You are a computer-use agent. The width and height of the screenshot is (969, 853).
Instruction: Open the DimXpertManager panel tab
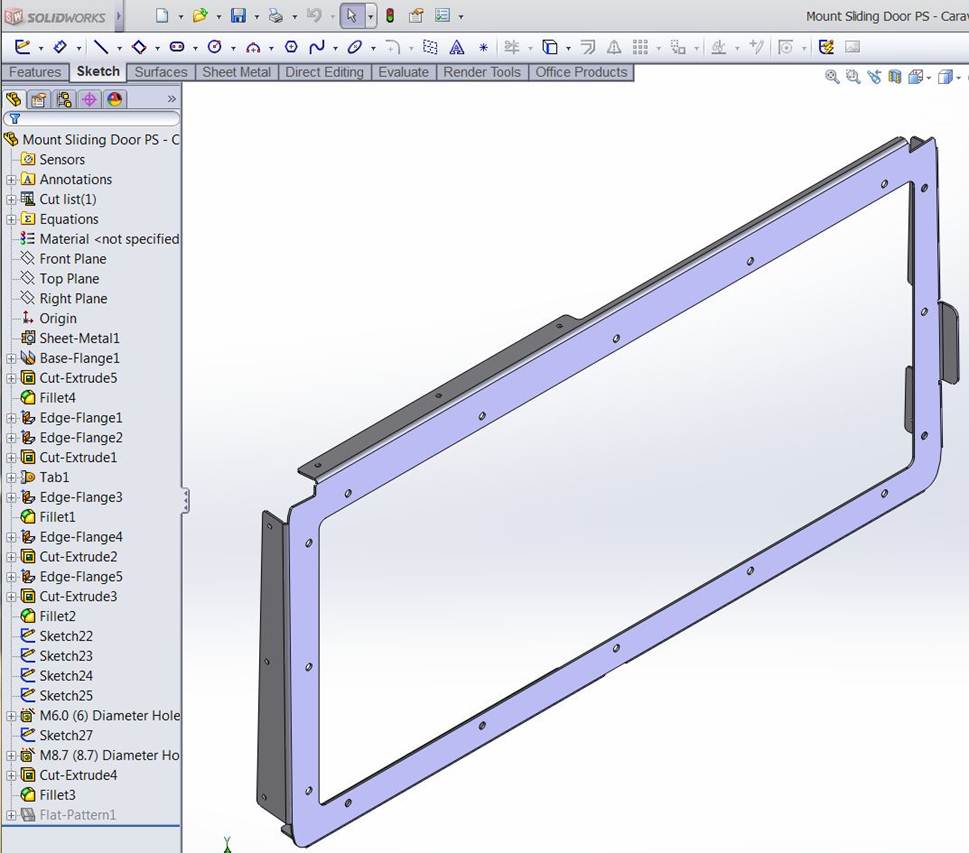click(89, 99)
